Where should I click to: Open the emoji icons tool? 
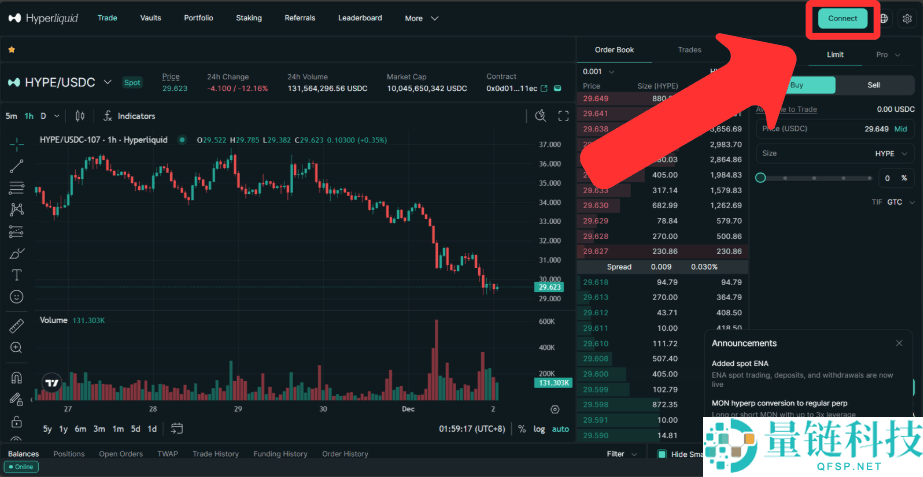[16, 297]
